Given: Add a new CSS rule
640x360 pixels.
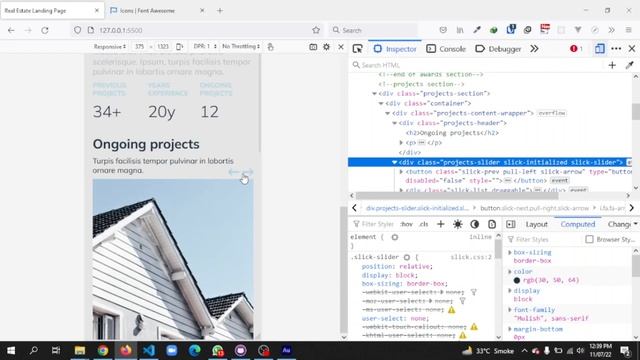Looking at the screenshot, I should click(440, 224).
